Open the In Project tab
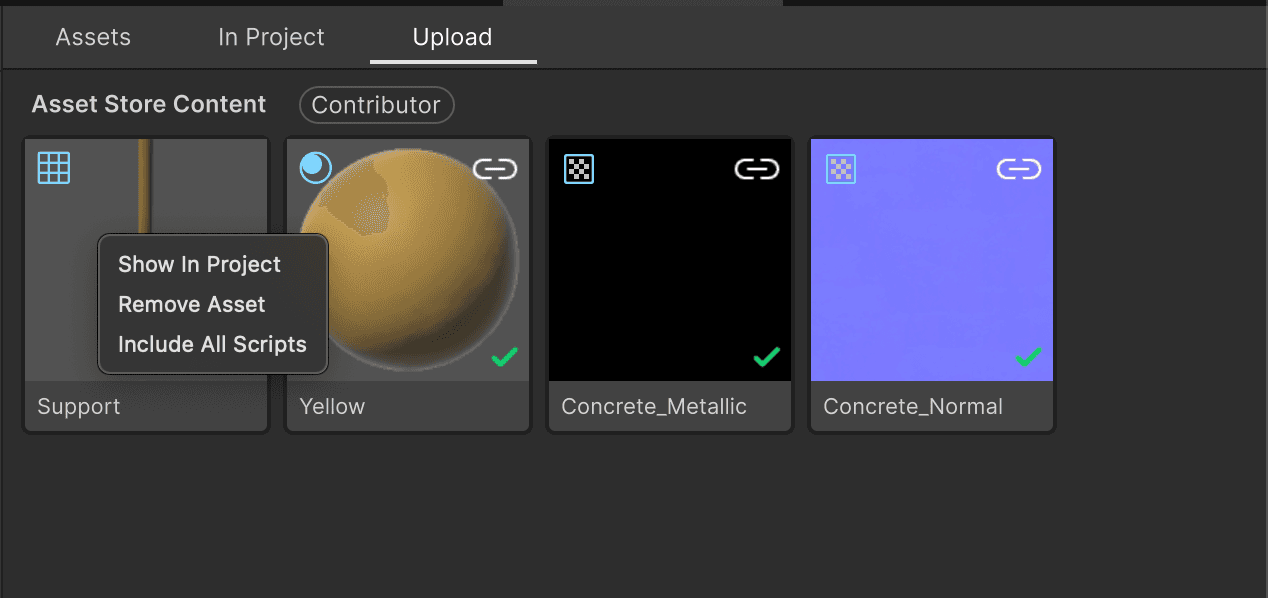Viewport: 1268px width, 598px height. (270, 37)
